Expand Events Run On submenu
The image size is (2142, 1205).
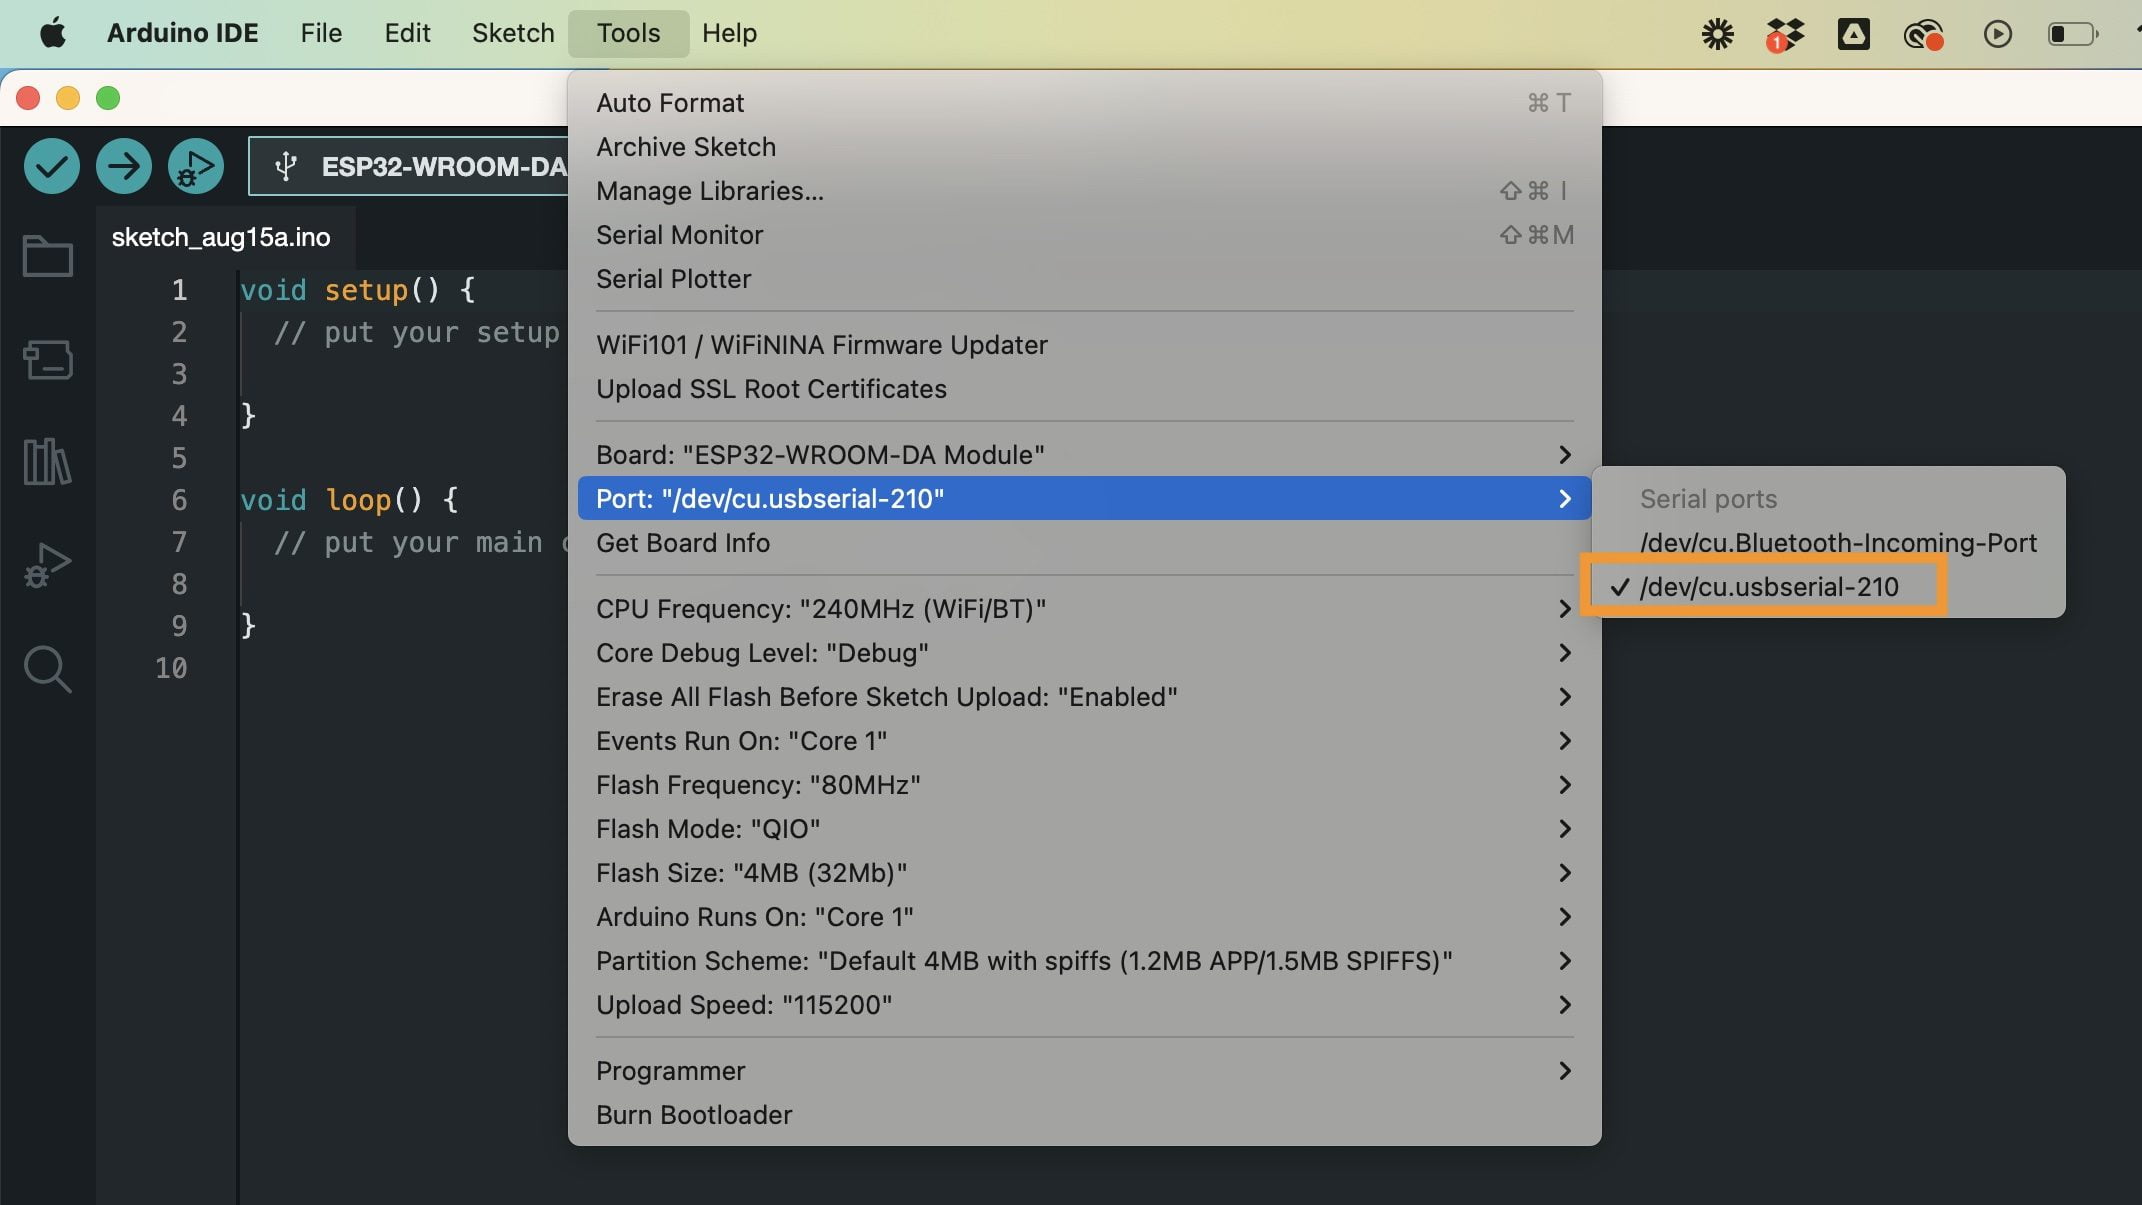pos(1084,741)
